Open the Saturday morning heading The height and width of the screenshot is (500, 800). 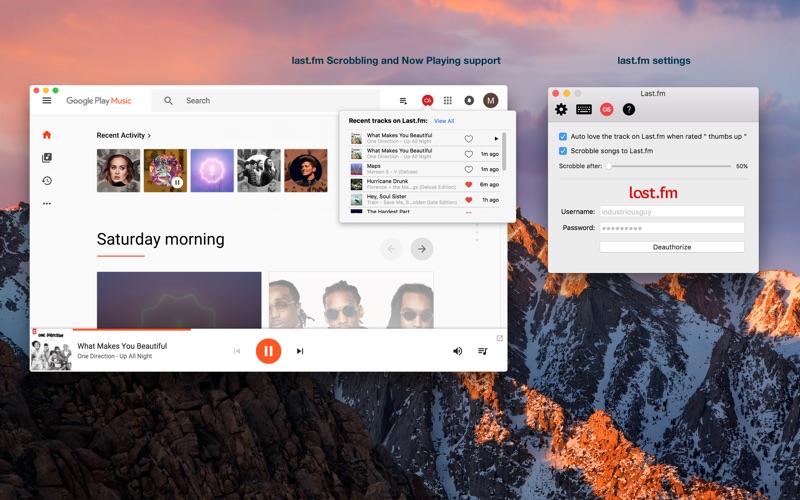pyautogui.click(x=161, y=239)
